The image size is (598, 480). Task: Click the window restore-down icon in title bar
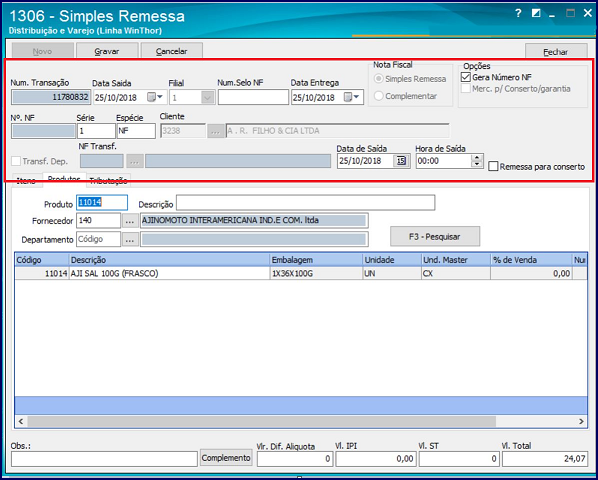(x=536, y=14)
